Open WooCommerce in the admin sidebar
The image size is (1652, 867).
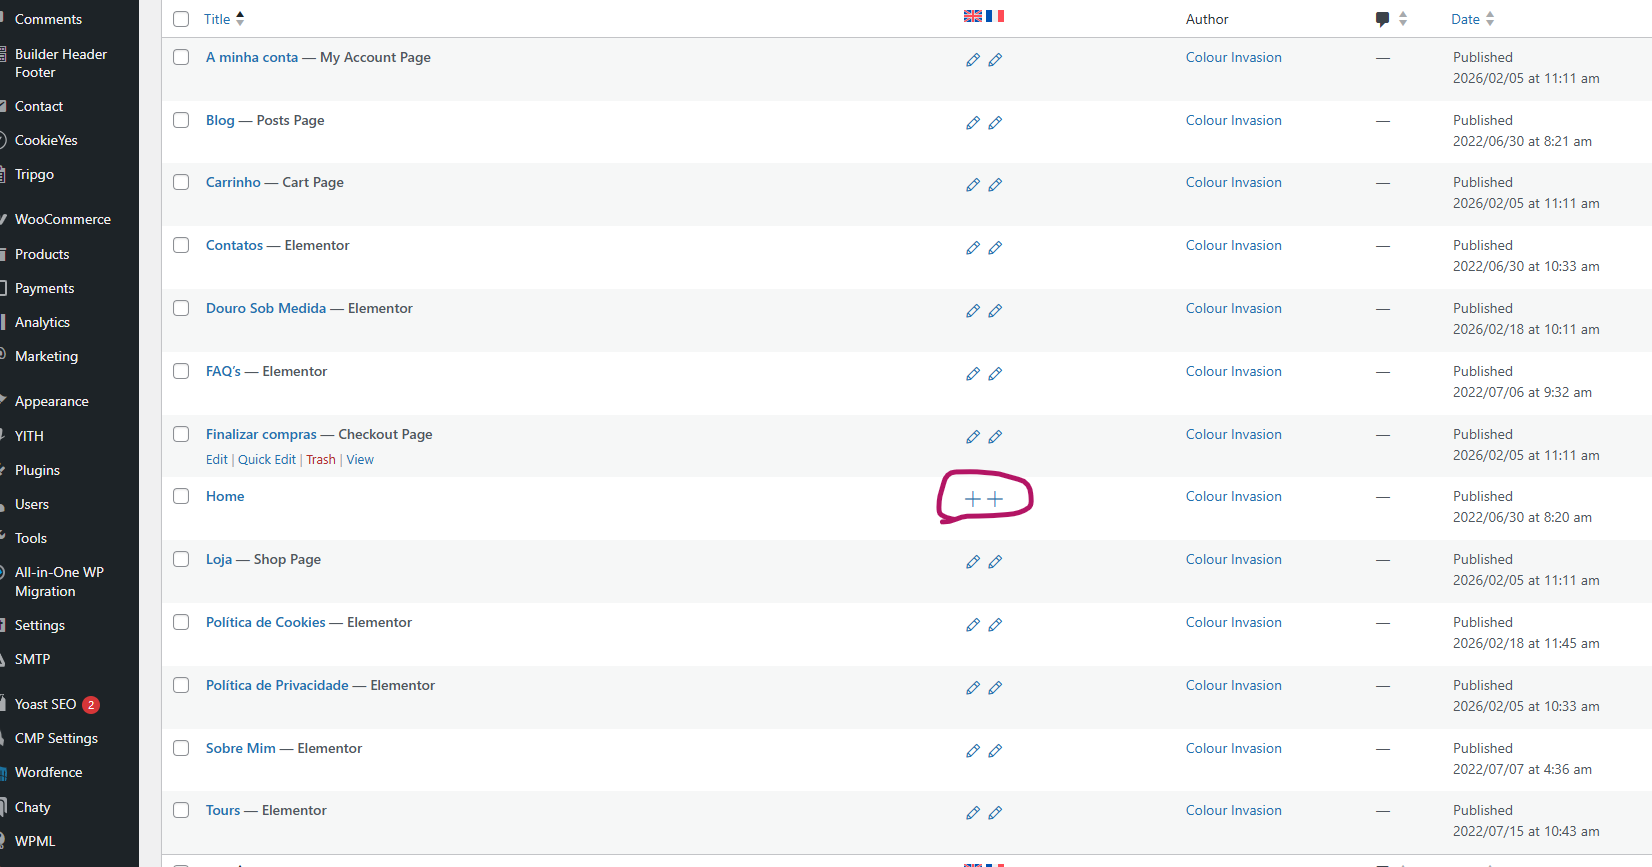click(x=62, y=219)
